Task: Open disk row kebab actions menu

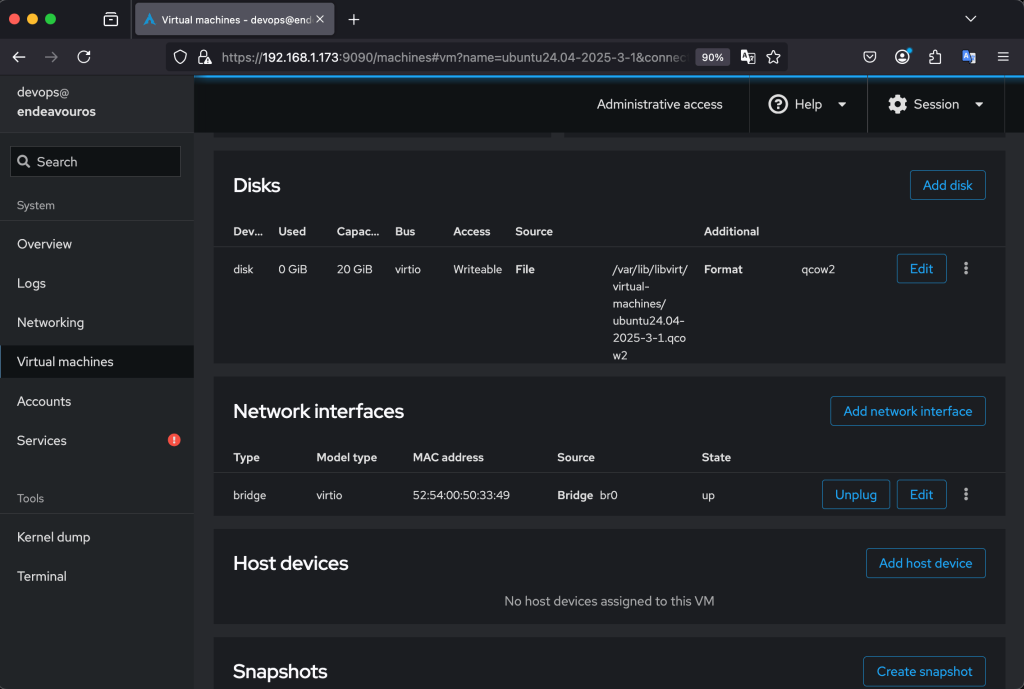Action: pyautogui.click(x=965, y=268)
